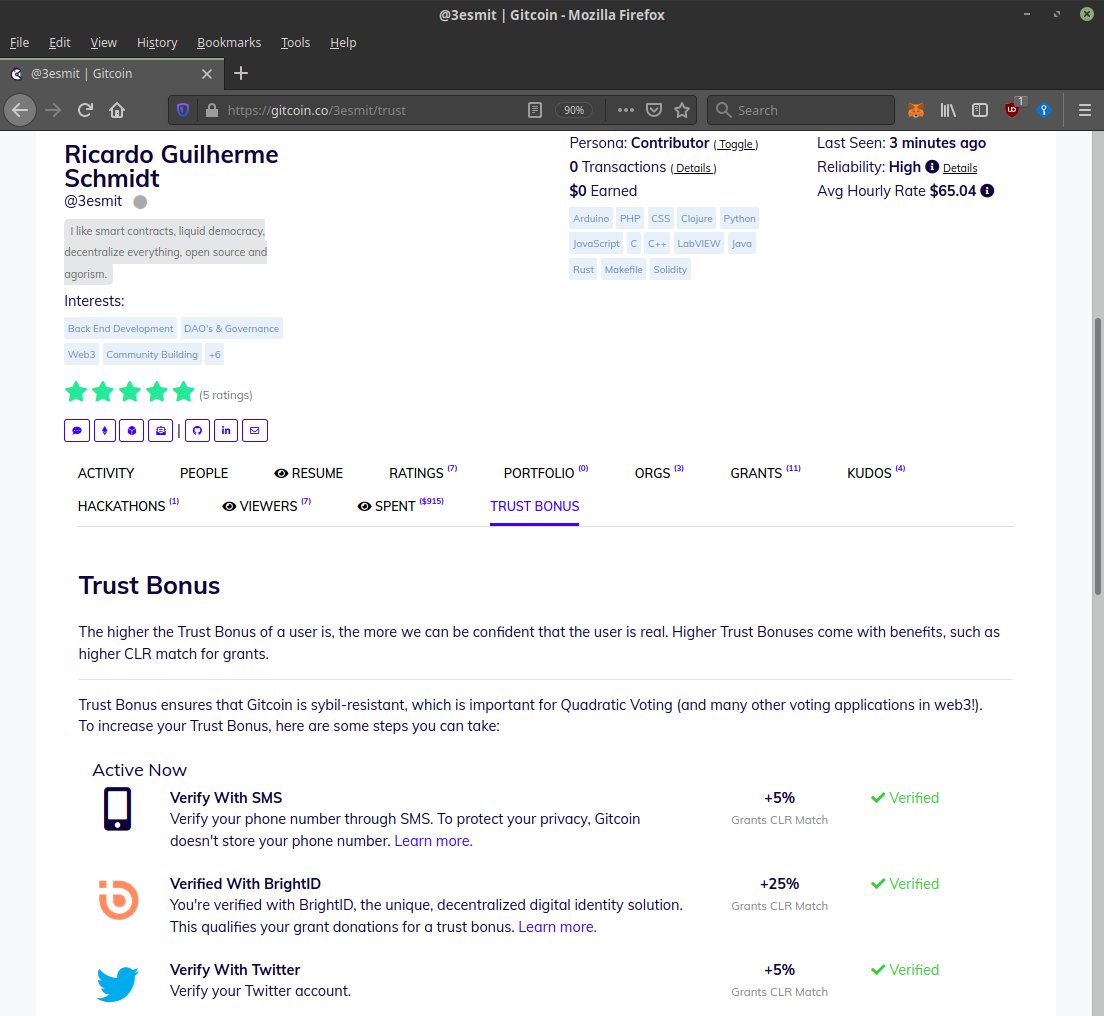Open the Library bookshelf icon
Viewport: 1104px width, 1016px height.
click(948, 110)
